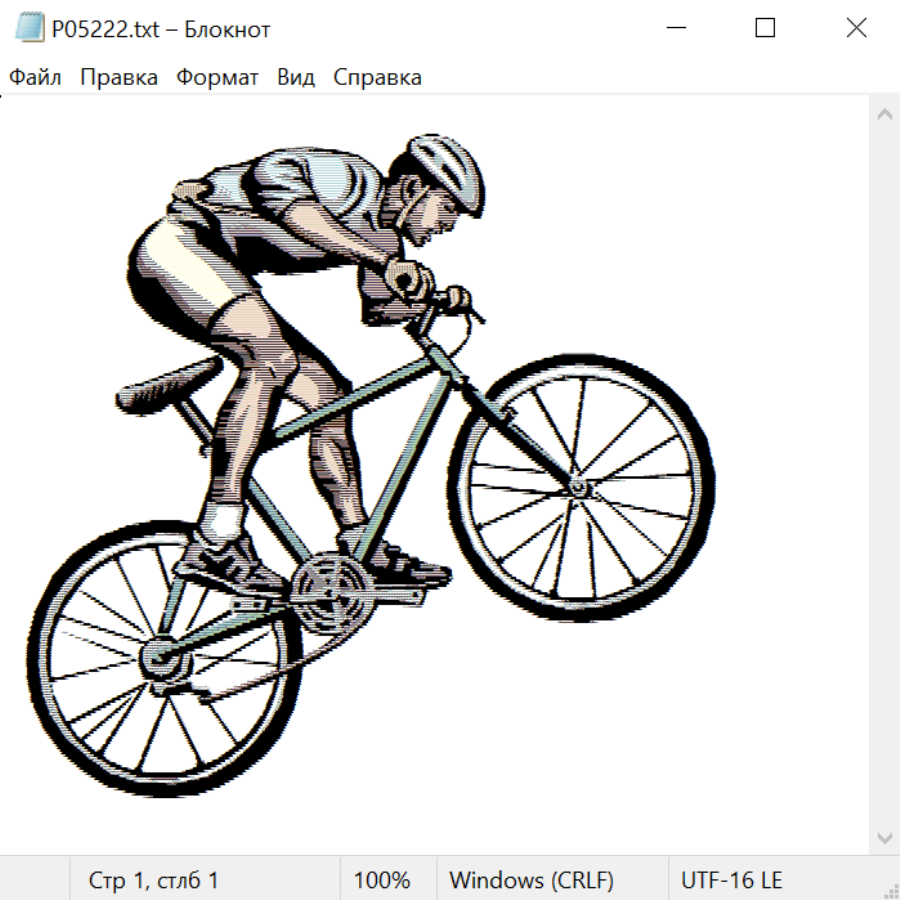Open the Вид menu

tap(296, 78)
